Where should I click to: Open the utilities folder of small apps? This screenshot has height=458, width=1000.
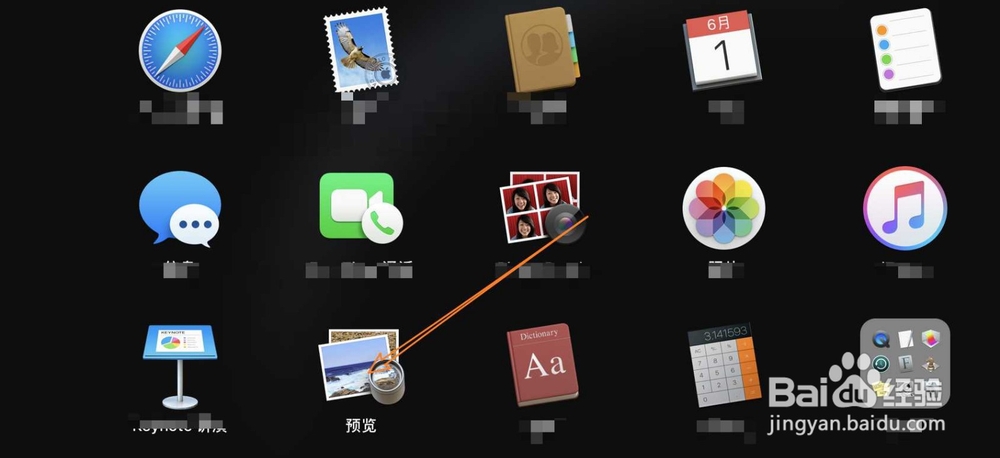[905, 364]
